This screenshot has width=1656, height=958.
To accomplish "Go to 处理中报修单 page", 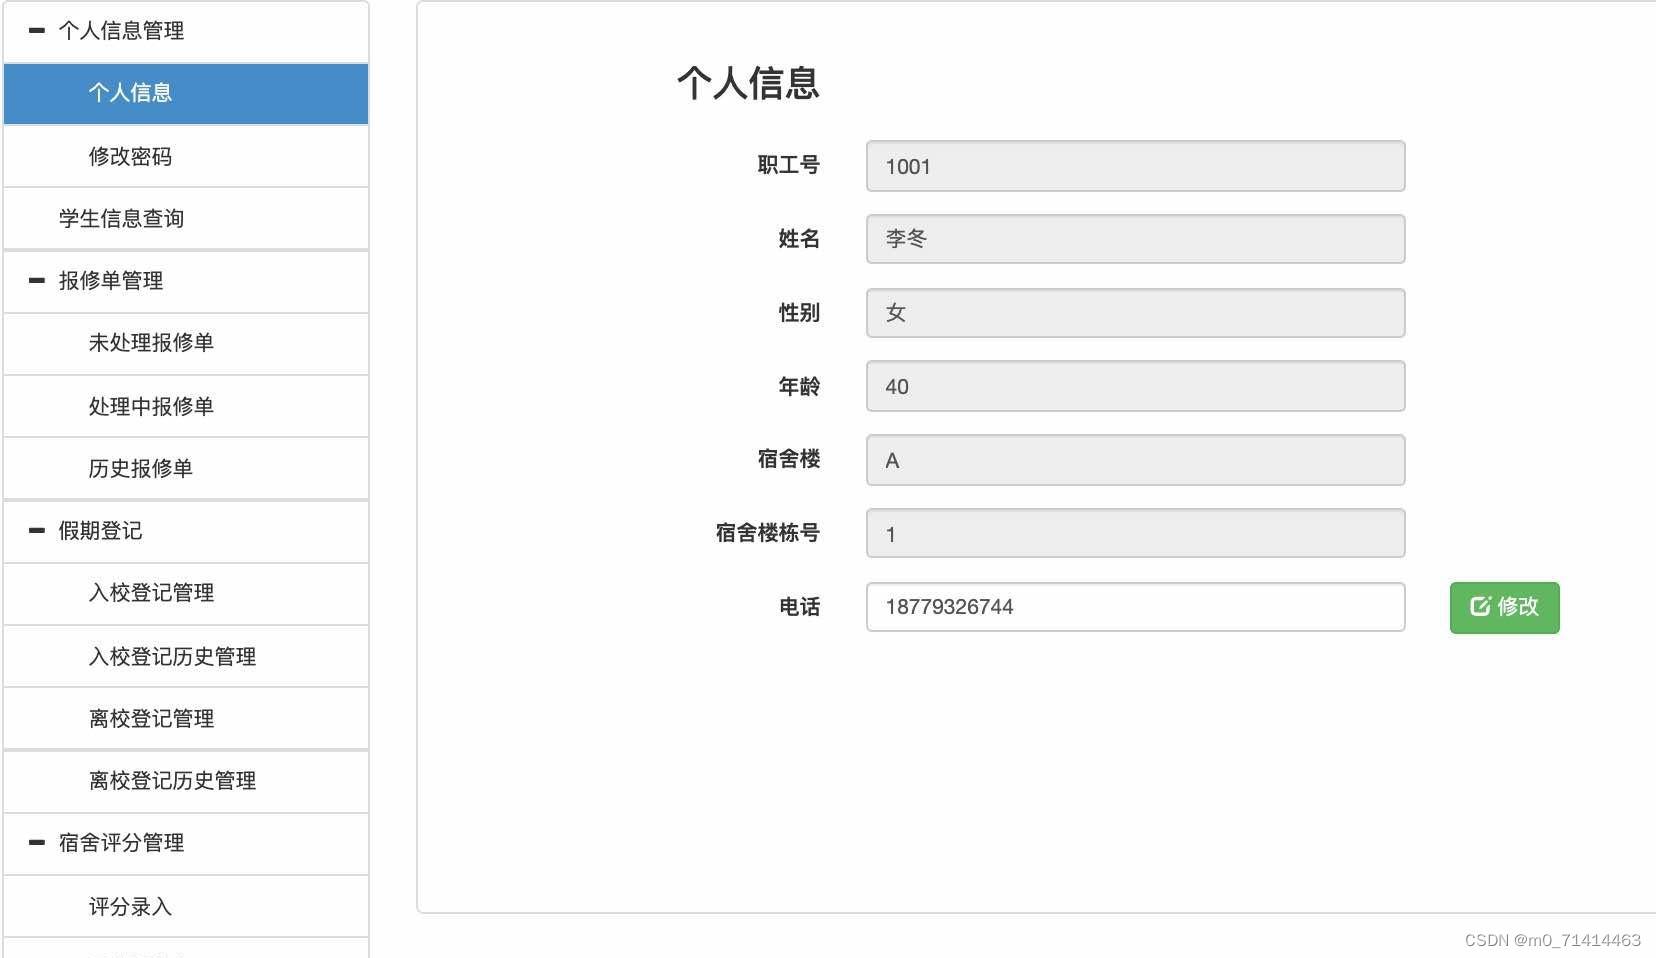I will tap(186, 407).
